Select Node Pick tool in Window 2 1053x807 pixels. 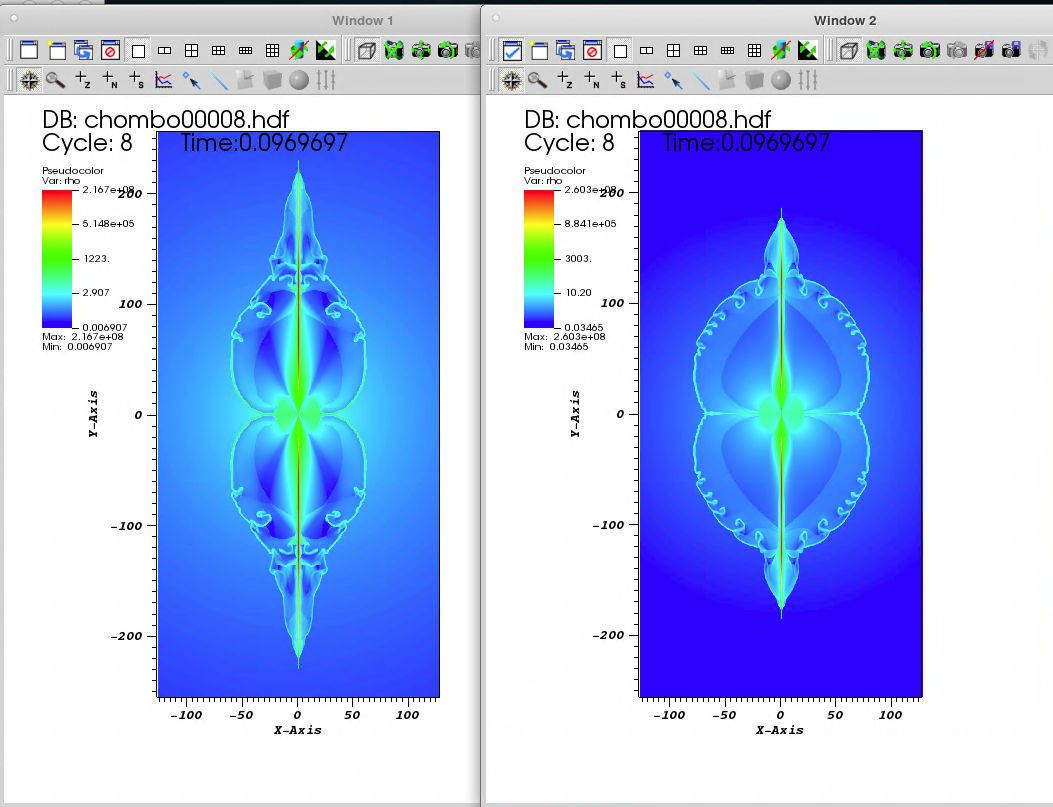[x=592, y=81]
